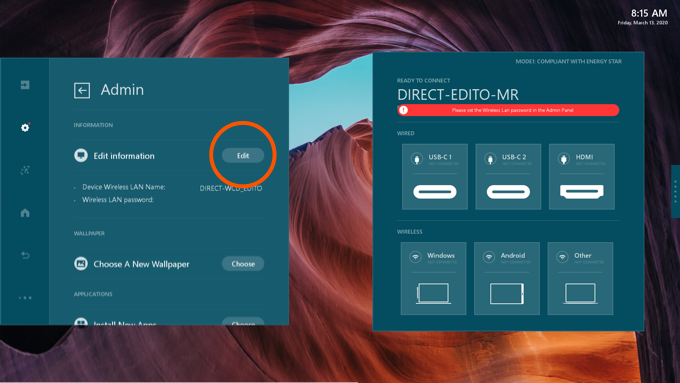Click the wallpaper picture icon
The image size is (680, 383).
pos(81,263)
